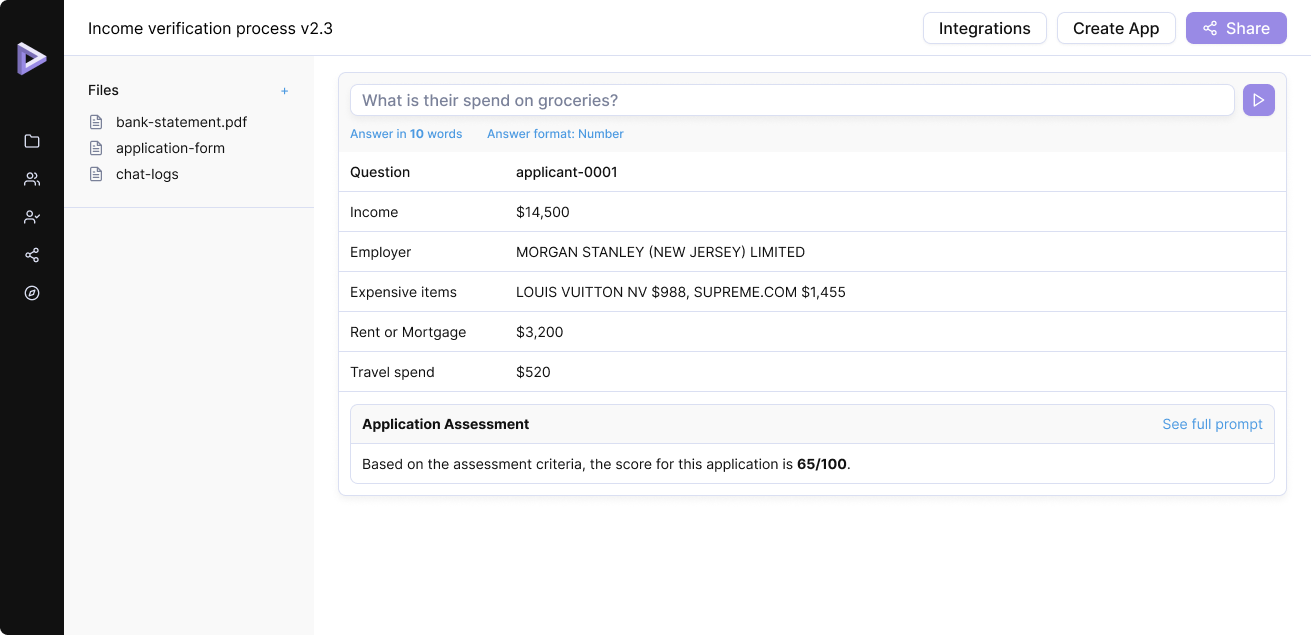Click the file icon beside bank-statement.pdf

click(97, 122)
